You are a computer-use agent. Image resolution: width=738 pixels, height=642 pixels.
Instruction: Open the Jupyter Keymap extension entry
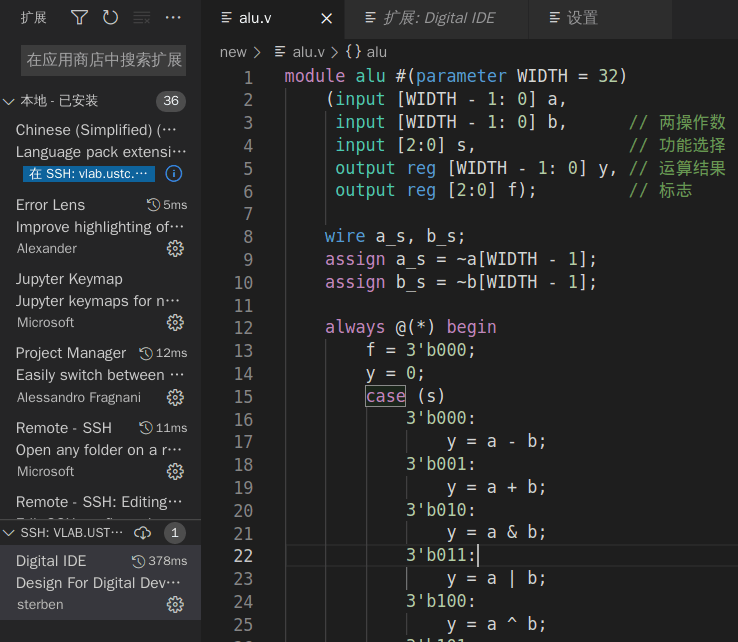pyautogui.click(x=100, y=301)
